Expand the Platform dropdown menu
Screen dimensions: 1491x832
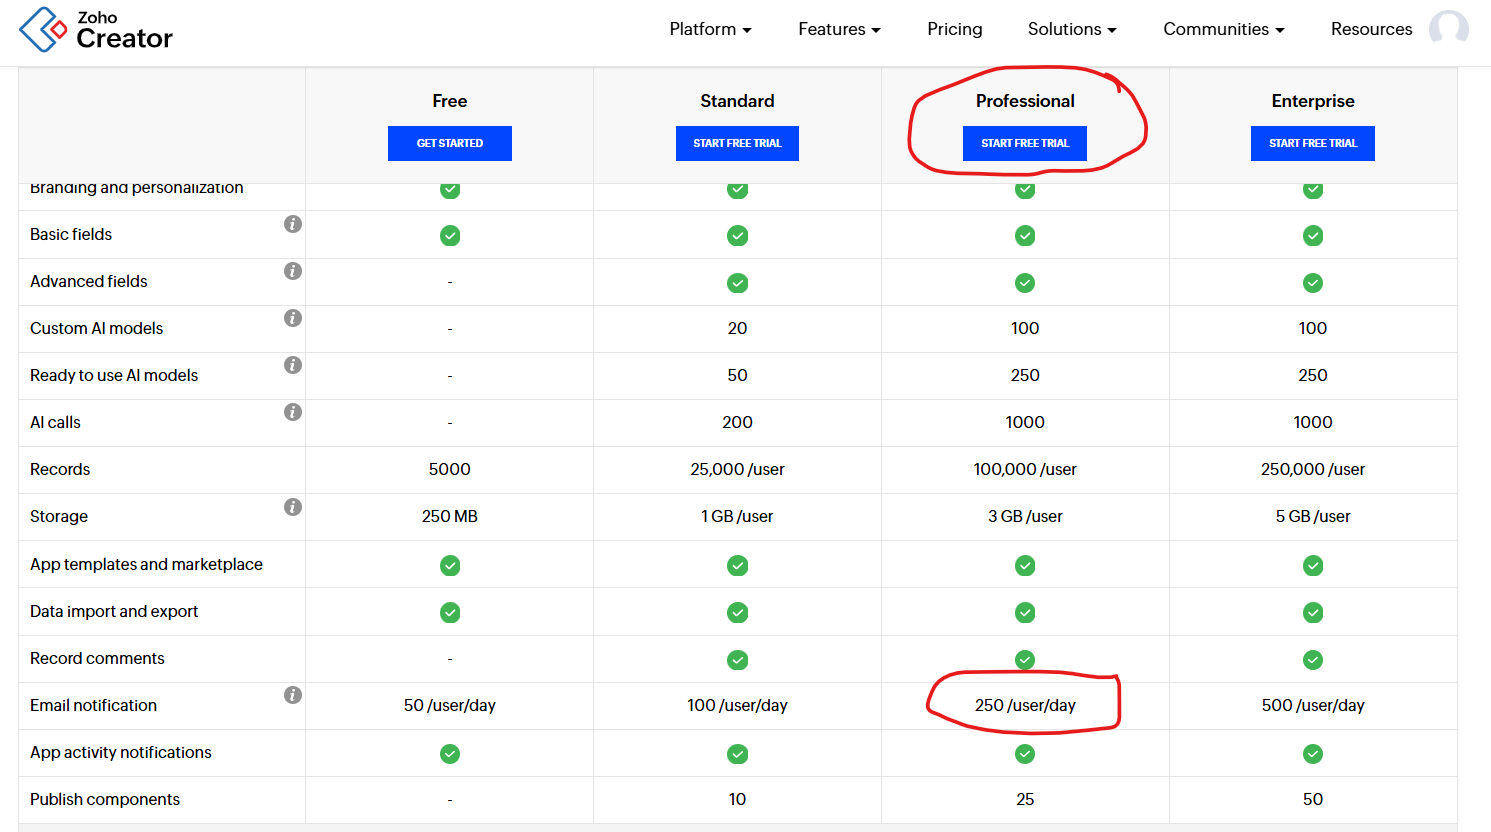coord(710,30)
